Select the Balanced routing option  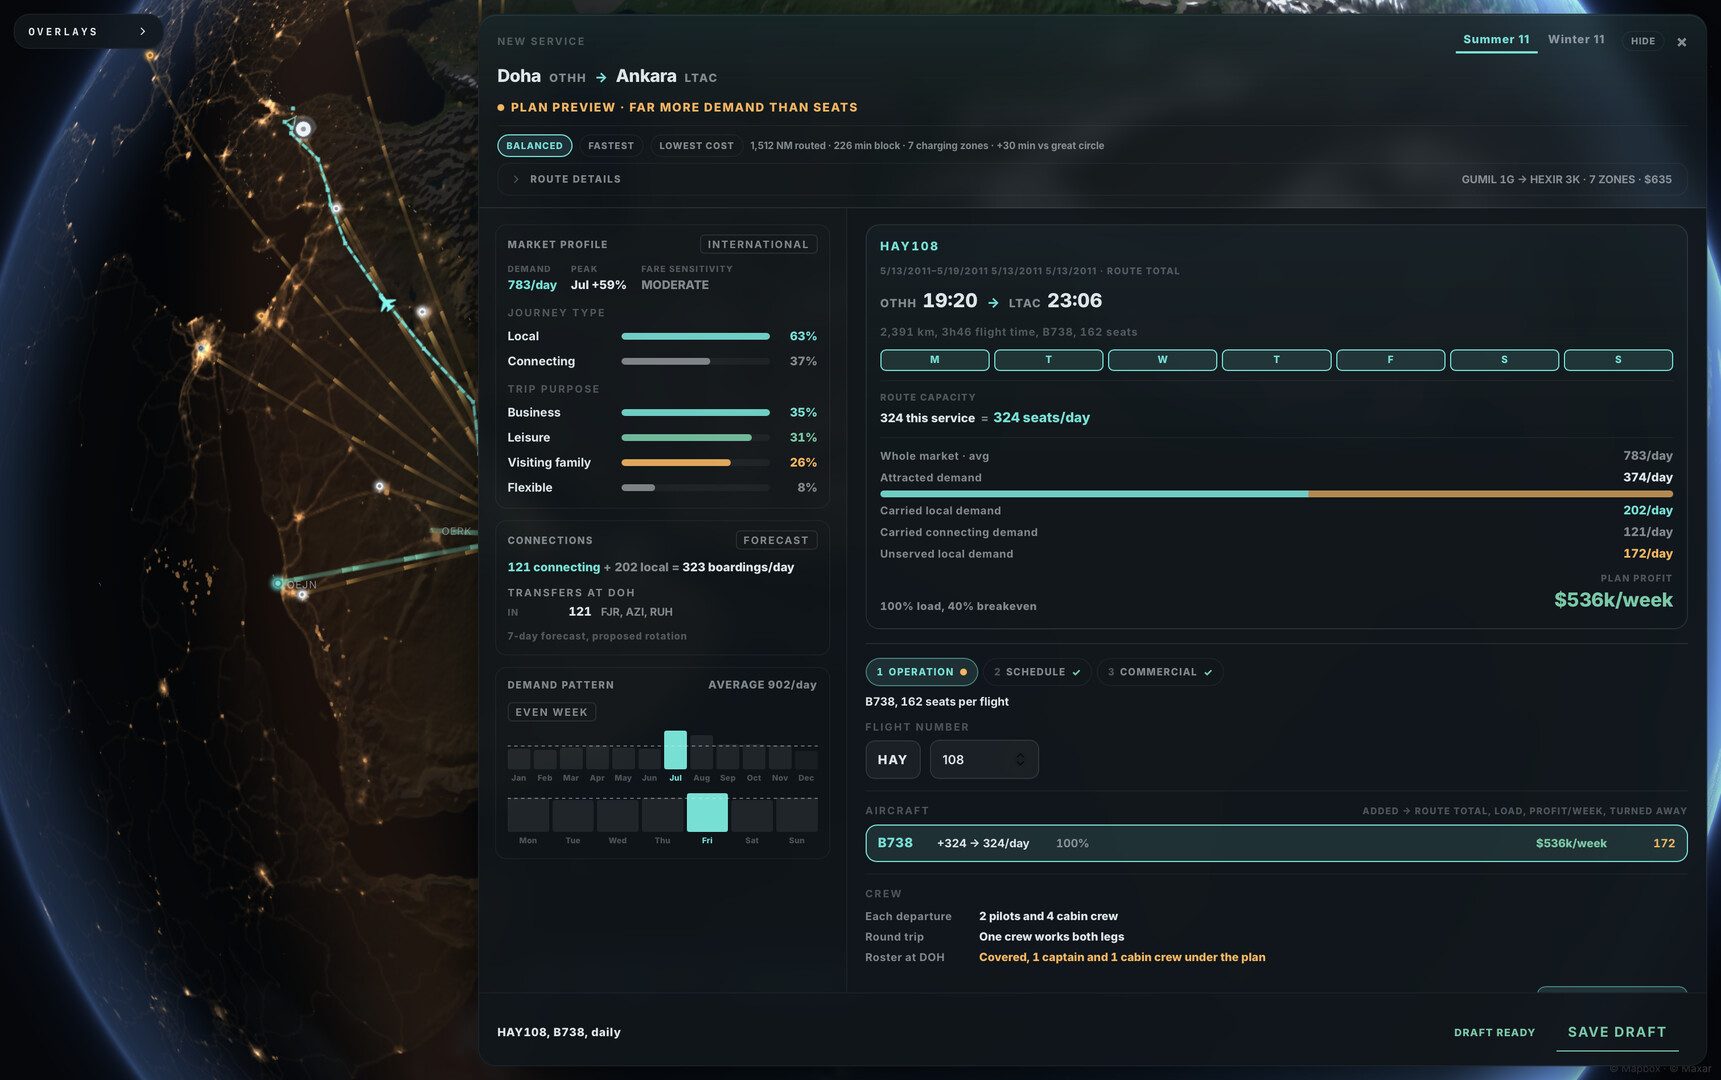click(535, 146)
